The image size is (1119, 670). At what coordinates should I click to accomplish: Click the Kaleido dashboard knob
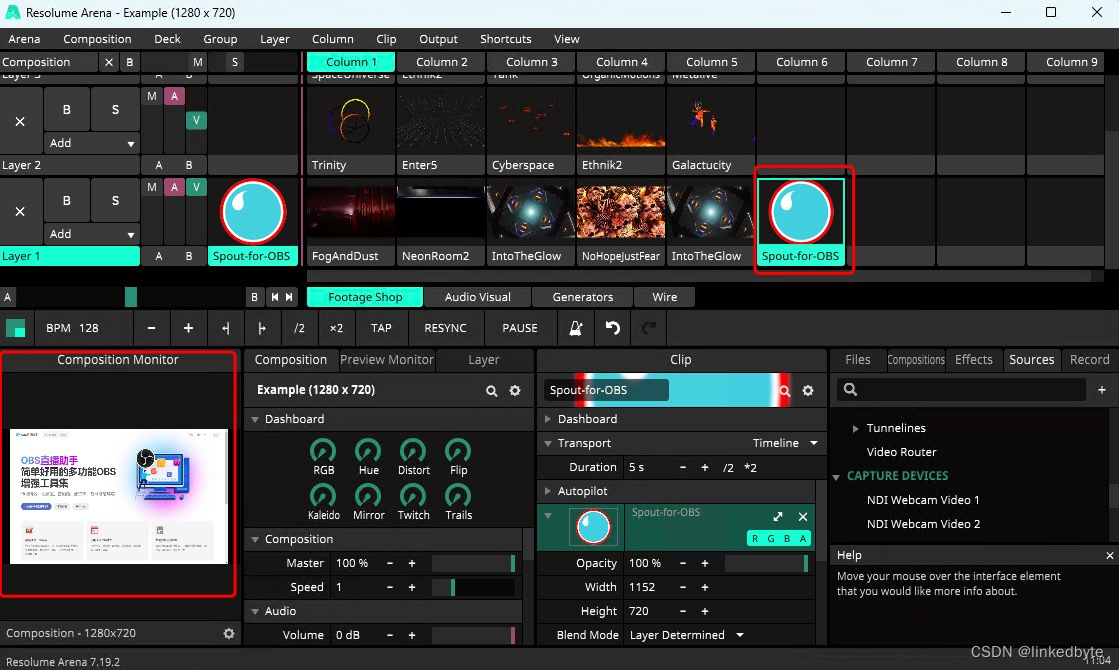click(x=323, y=496)
